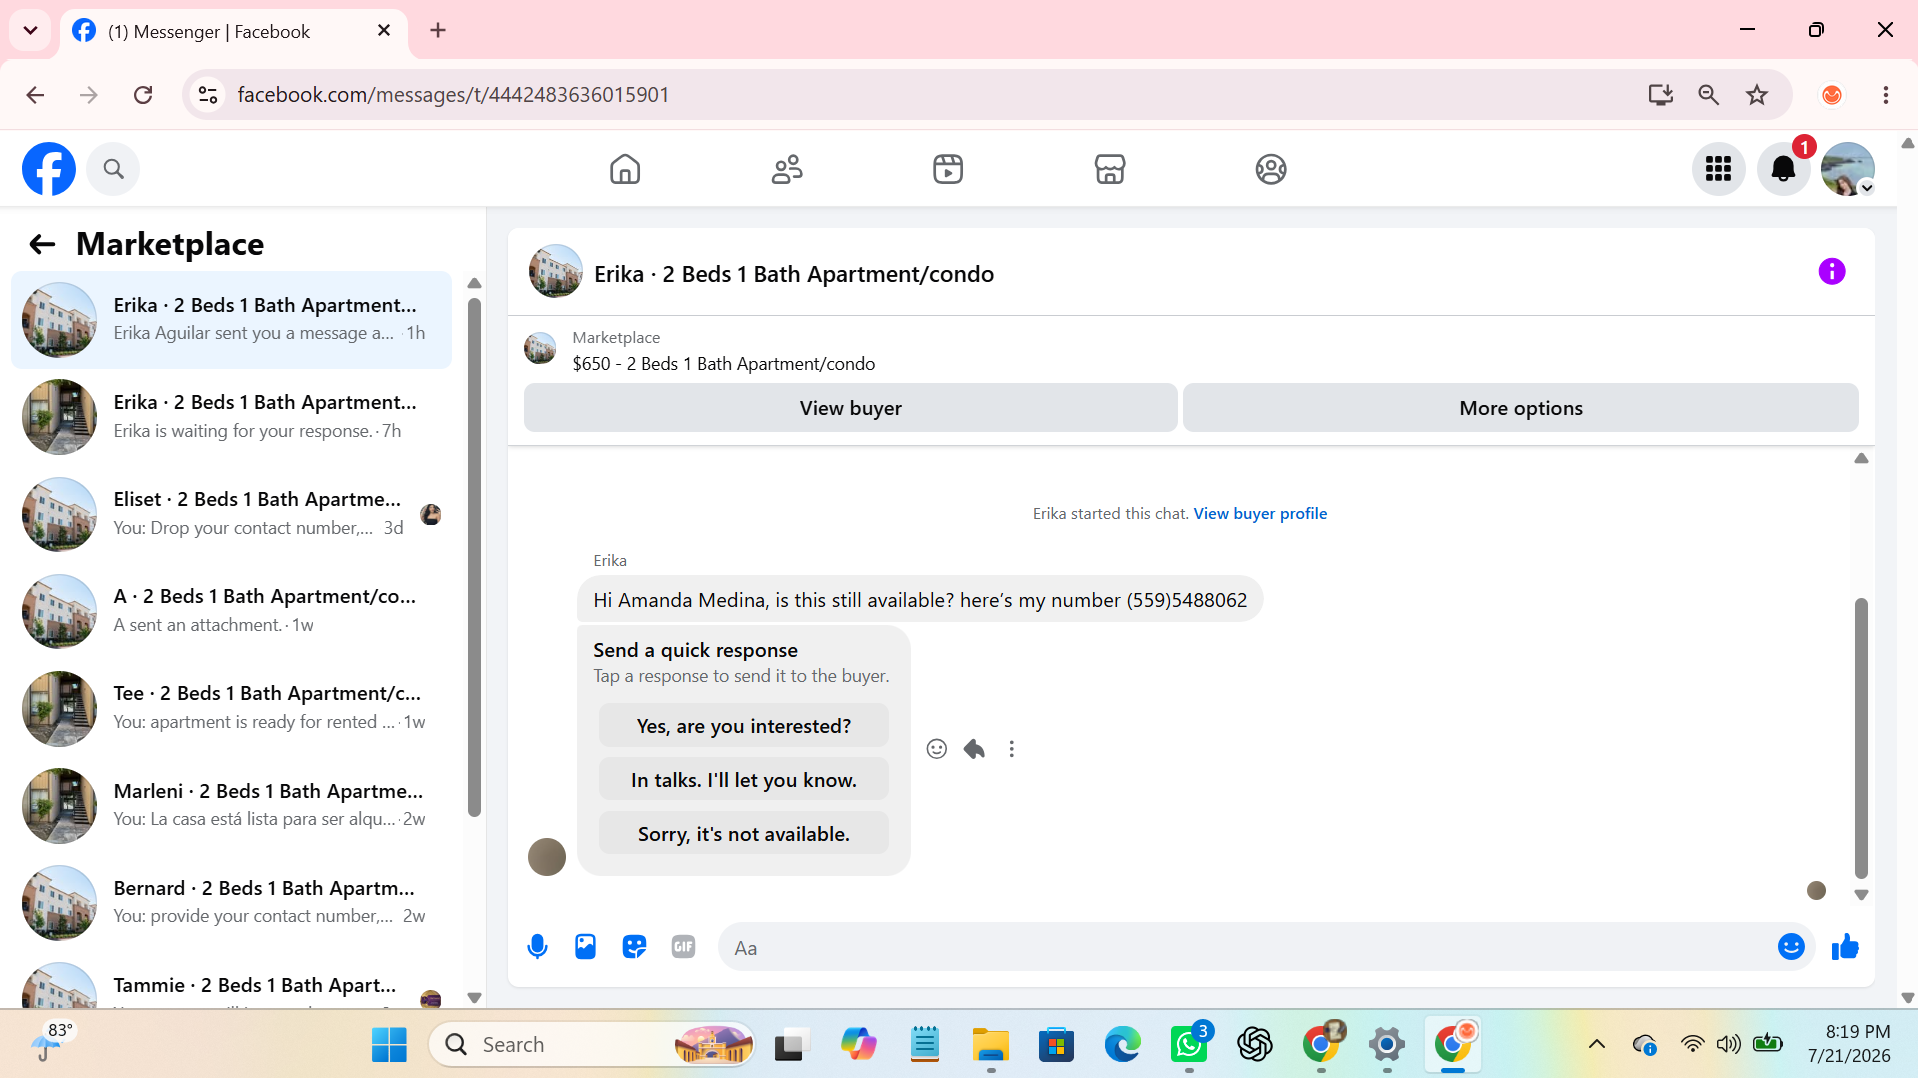The height and width of the screenshot is (1078, 1918).
Task: Send a thumbs-up like
Action: click(x=1845, y=946)
